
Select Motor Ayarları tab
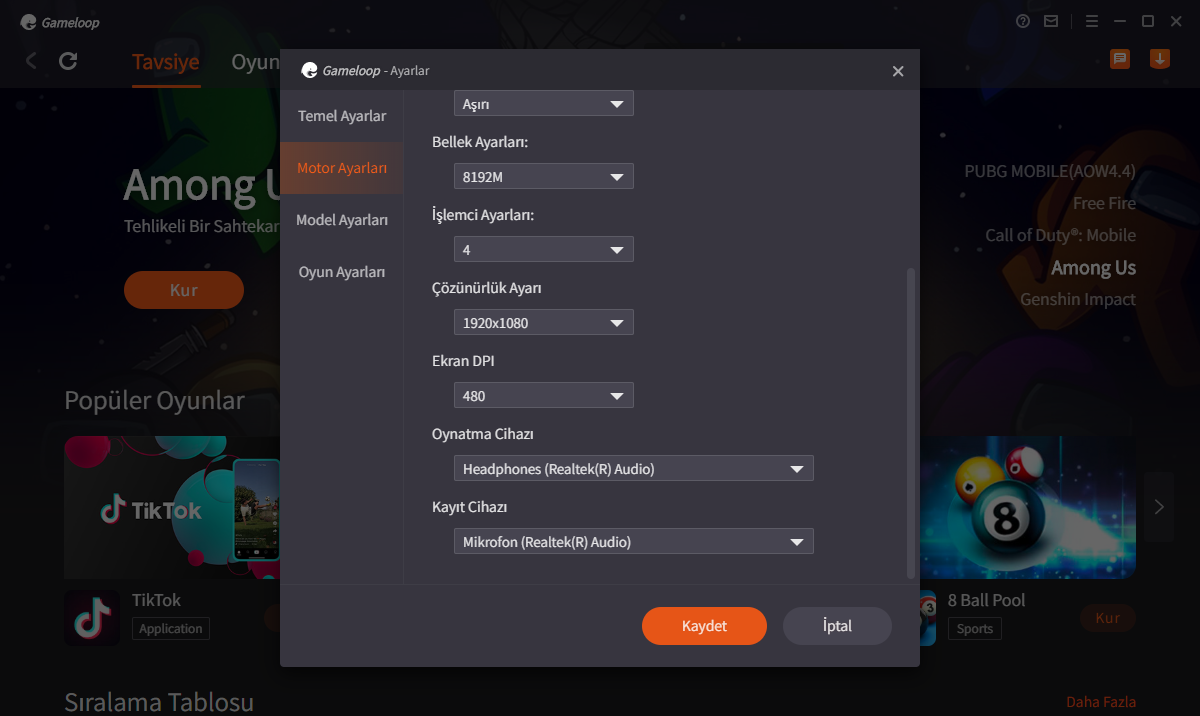click(x=342, y=168)
